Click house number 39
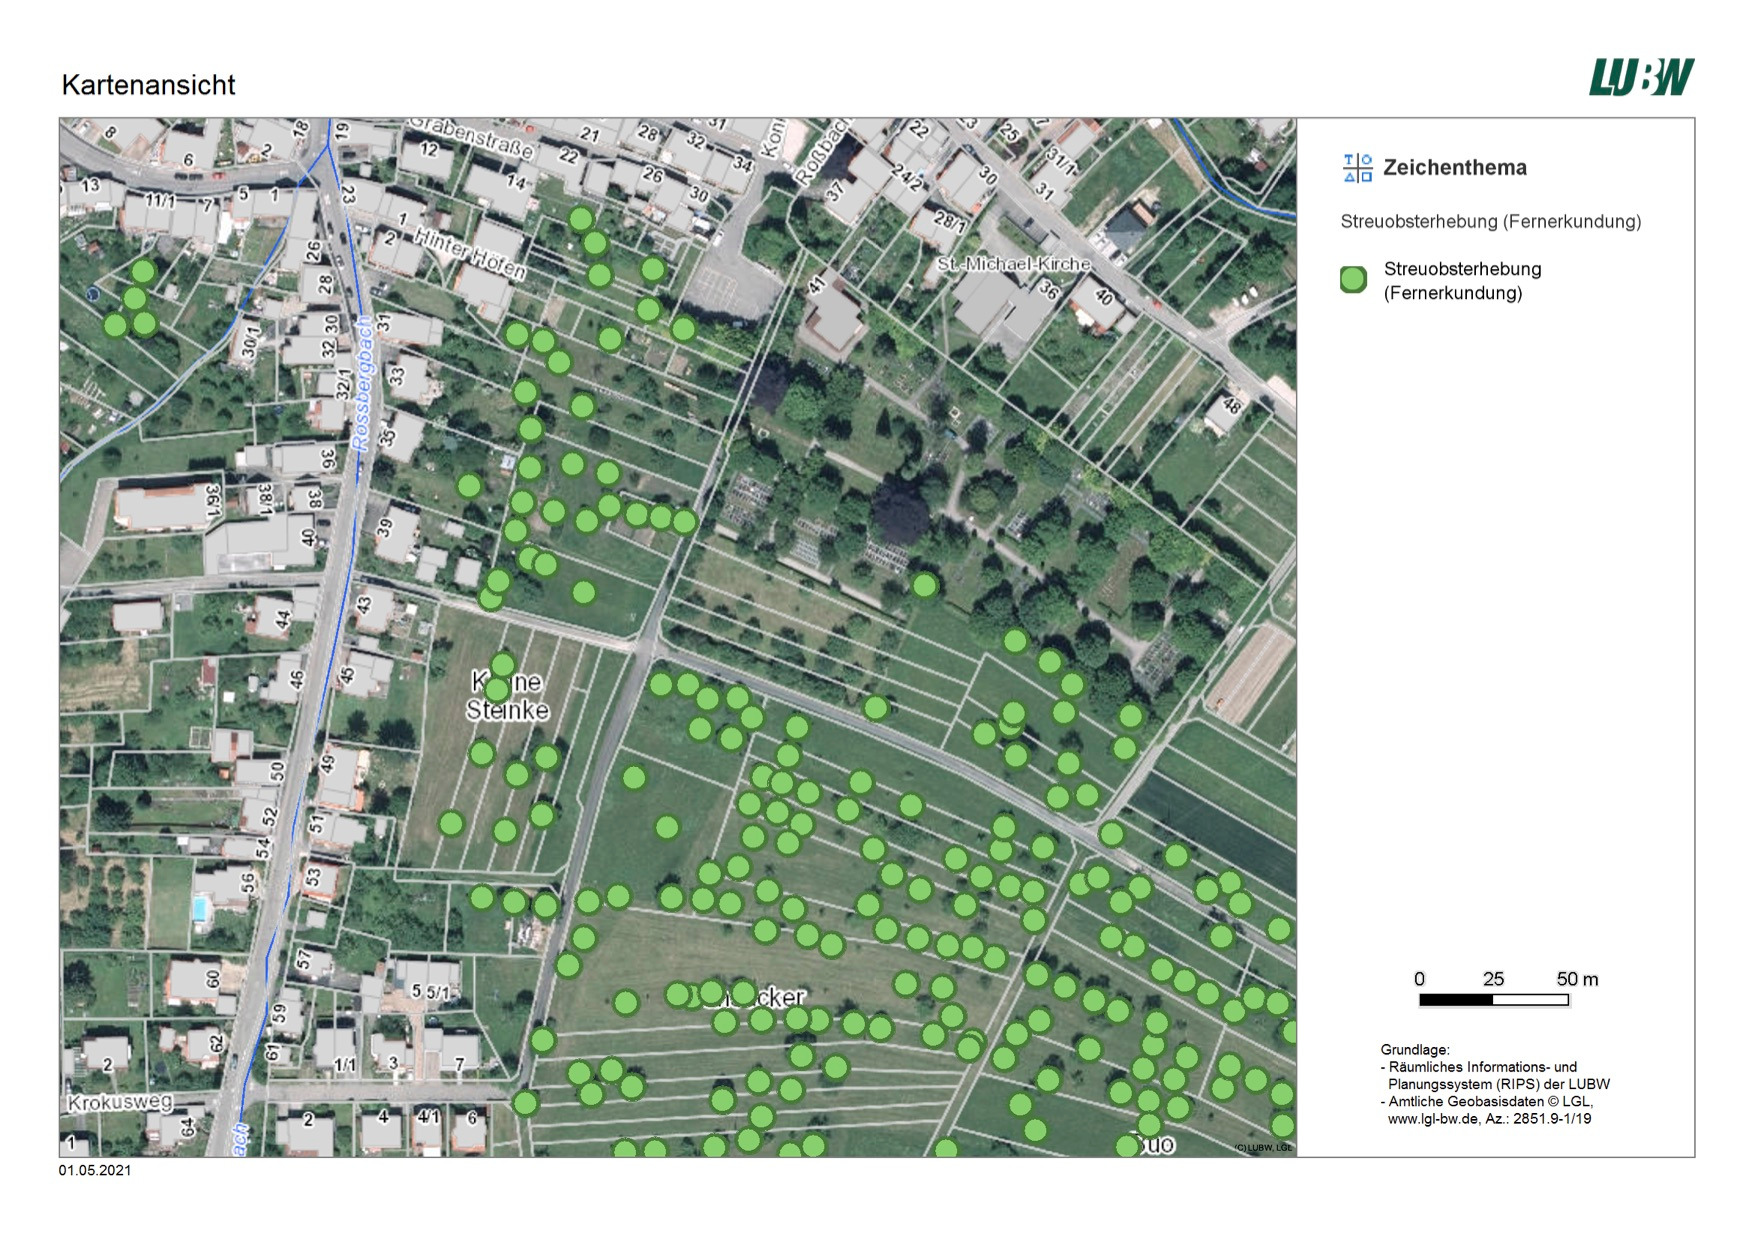 [x=386, y=527]
